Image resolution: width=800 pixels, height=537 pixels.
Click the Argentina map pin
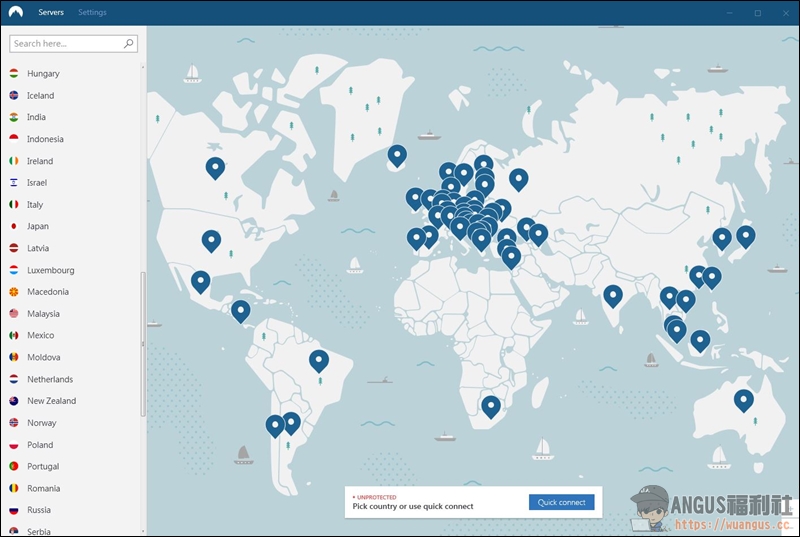tap(292, 423)
